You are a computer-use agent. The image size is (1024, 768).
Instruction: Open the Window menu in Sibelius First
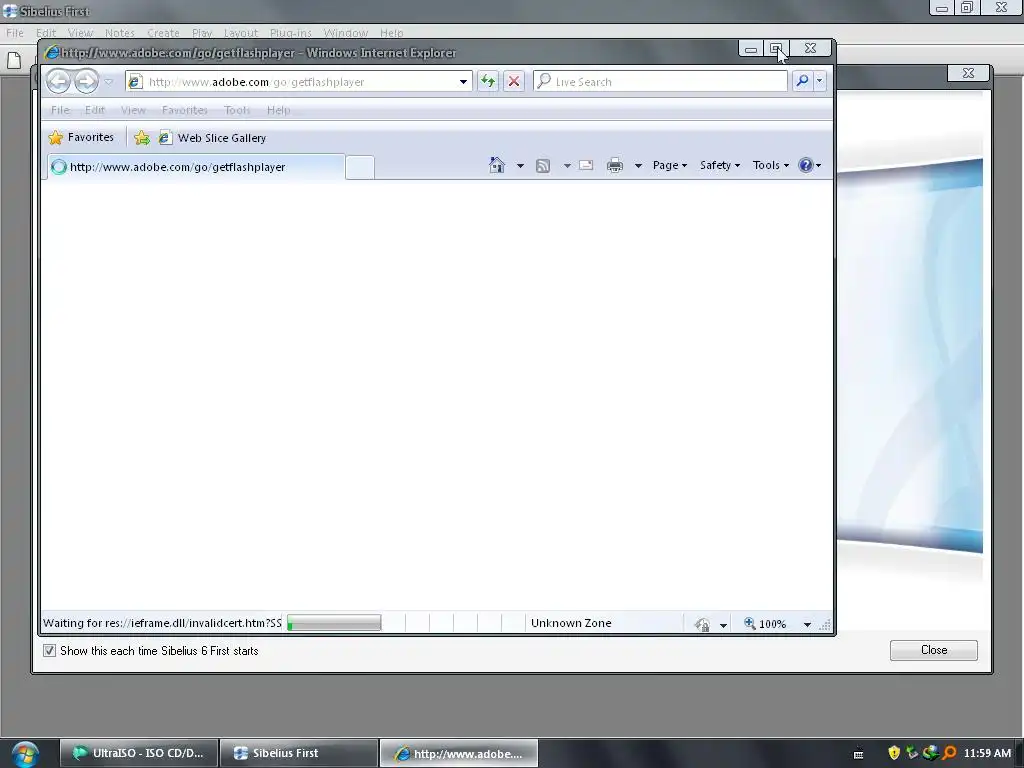click(345, 33)
